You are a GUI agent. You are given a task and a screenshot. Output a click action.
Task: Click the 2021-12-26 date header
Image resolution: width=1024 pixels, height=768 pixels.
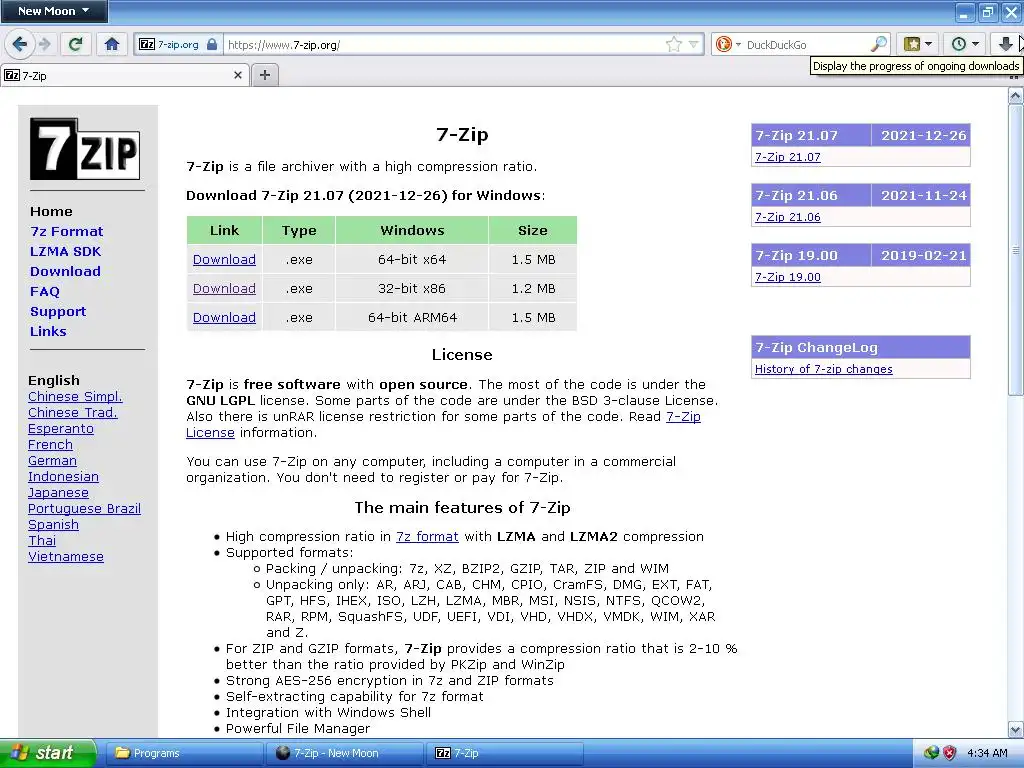[923, 135]
